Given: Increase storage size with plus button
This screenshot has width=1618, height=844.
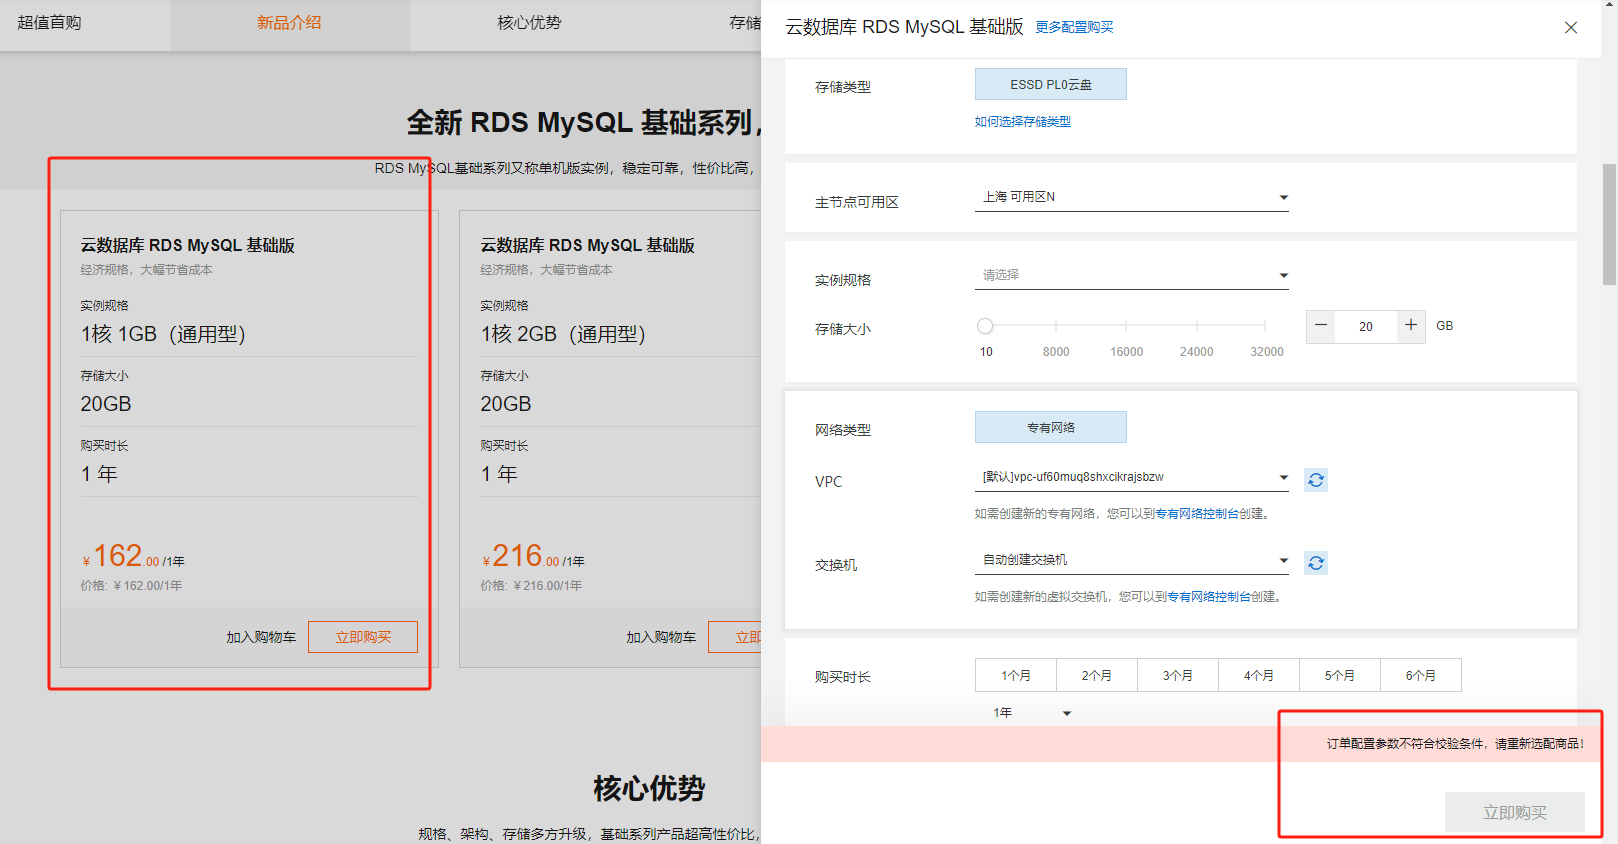Looking at the screenshot, I should 1411,326.
